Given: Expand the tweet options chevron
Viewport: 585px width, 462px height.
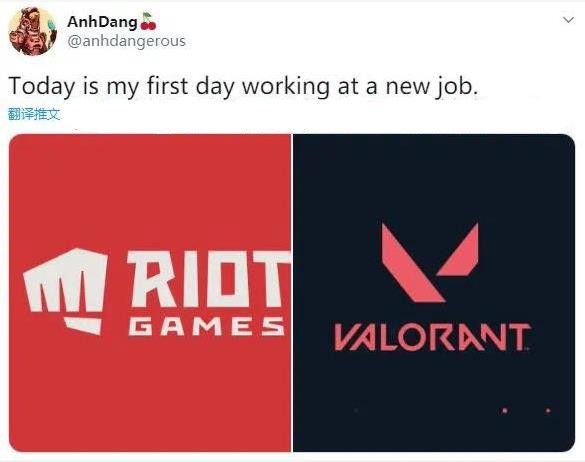Looking at the screenshot, I should (x=568, y=20).
